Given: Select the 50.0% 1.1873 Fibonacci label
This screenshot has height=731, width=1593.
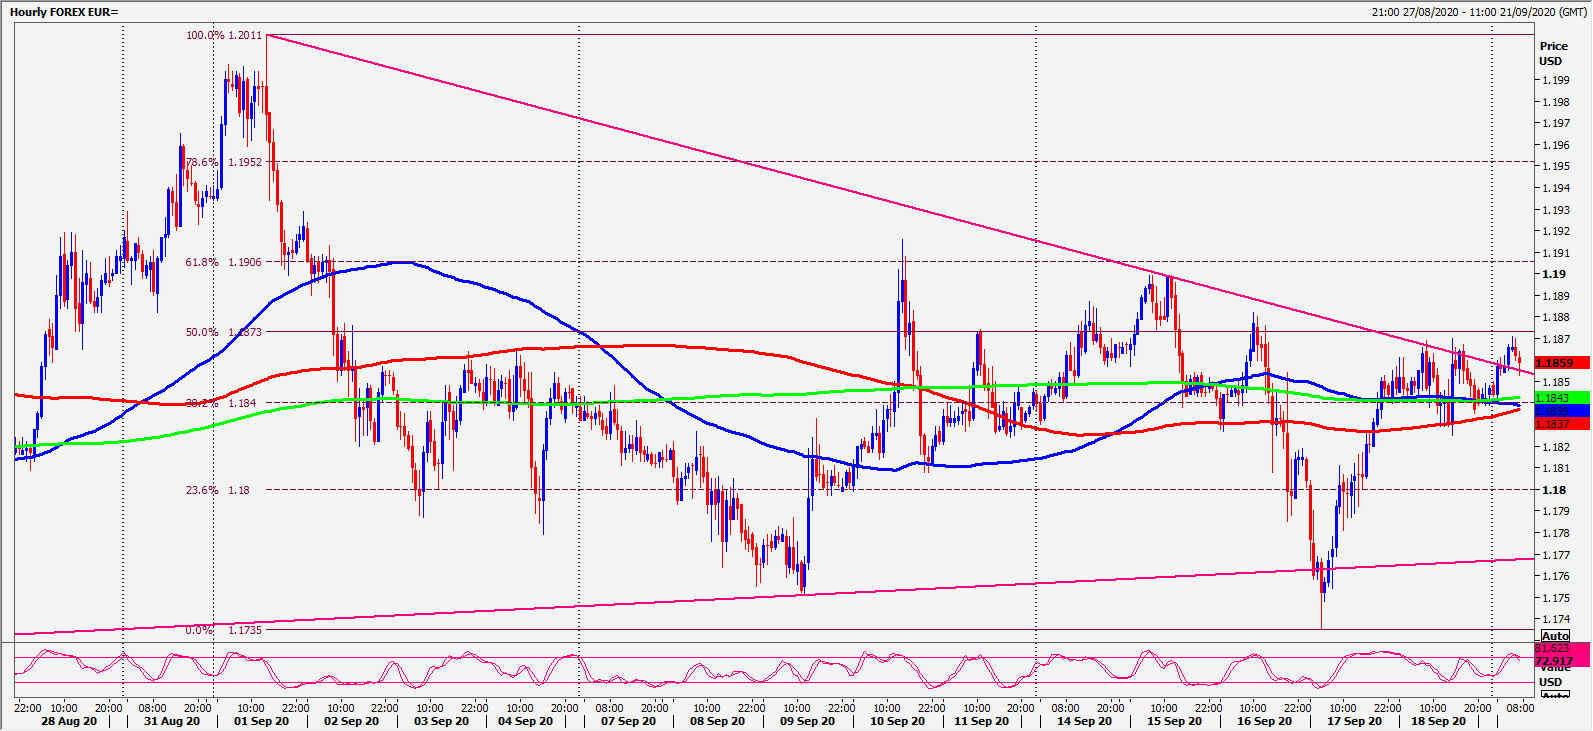Looking at the screenshot, I should [224, 332].
